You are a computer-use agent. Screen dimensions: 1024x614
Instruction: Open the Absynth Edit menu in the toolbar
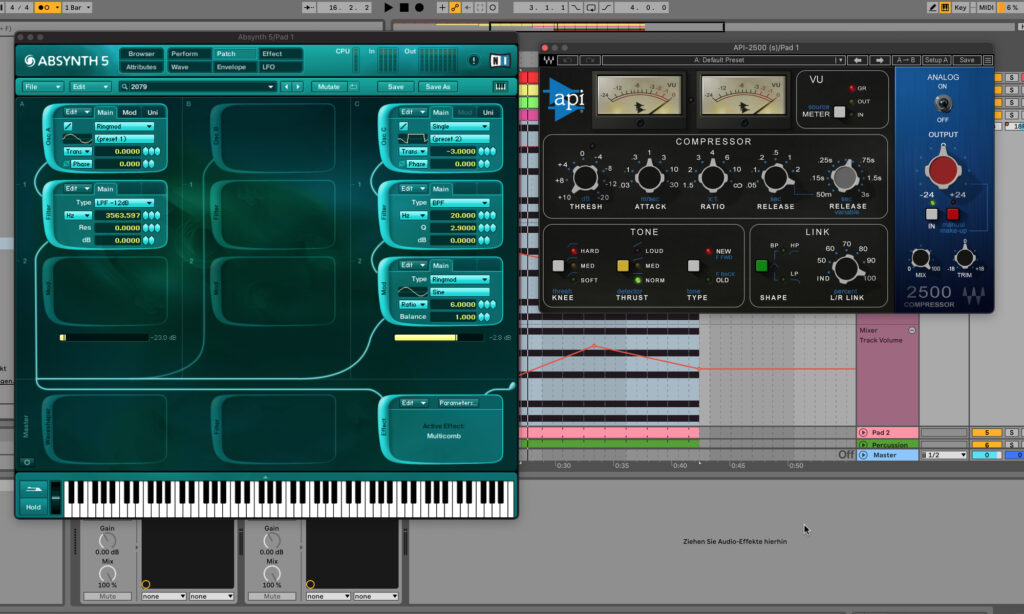click(89, 86)
